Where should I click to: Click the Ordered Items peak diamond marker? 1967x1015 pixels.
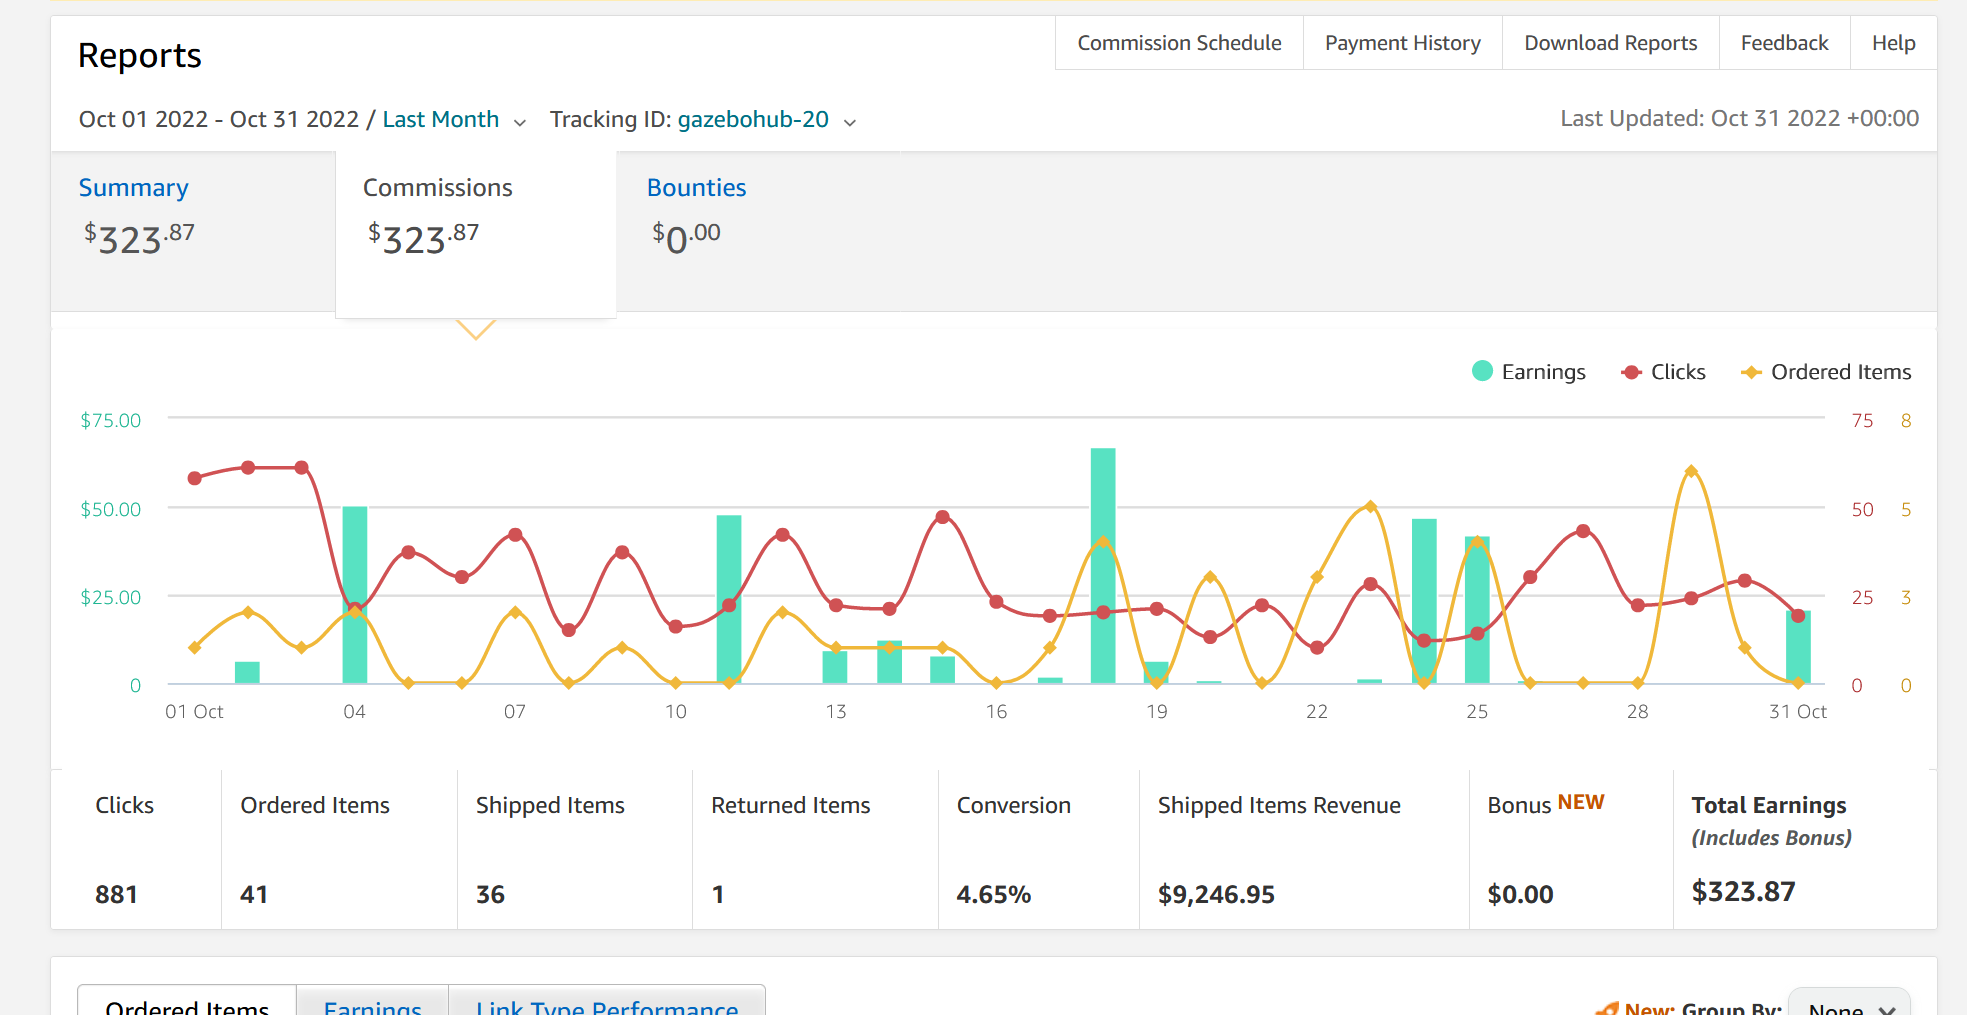tap(1691, 471)
